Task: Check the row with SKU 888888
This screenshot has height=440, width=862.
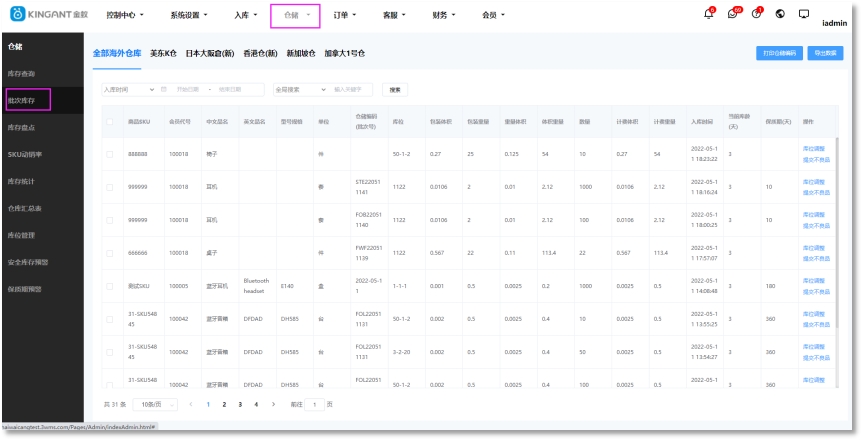Action: tap(110, 154)
